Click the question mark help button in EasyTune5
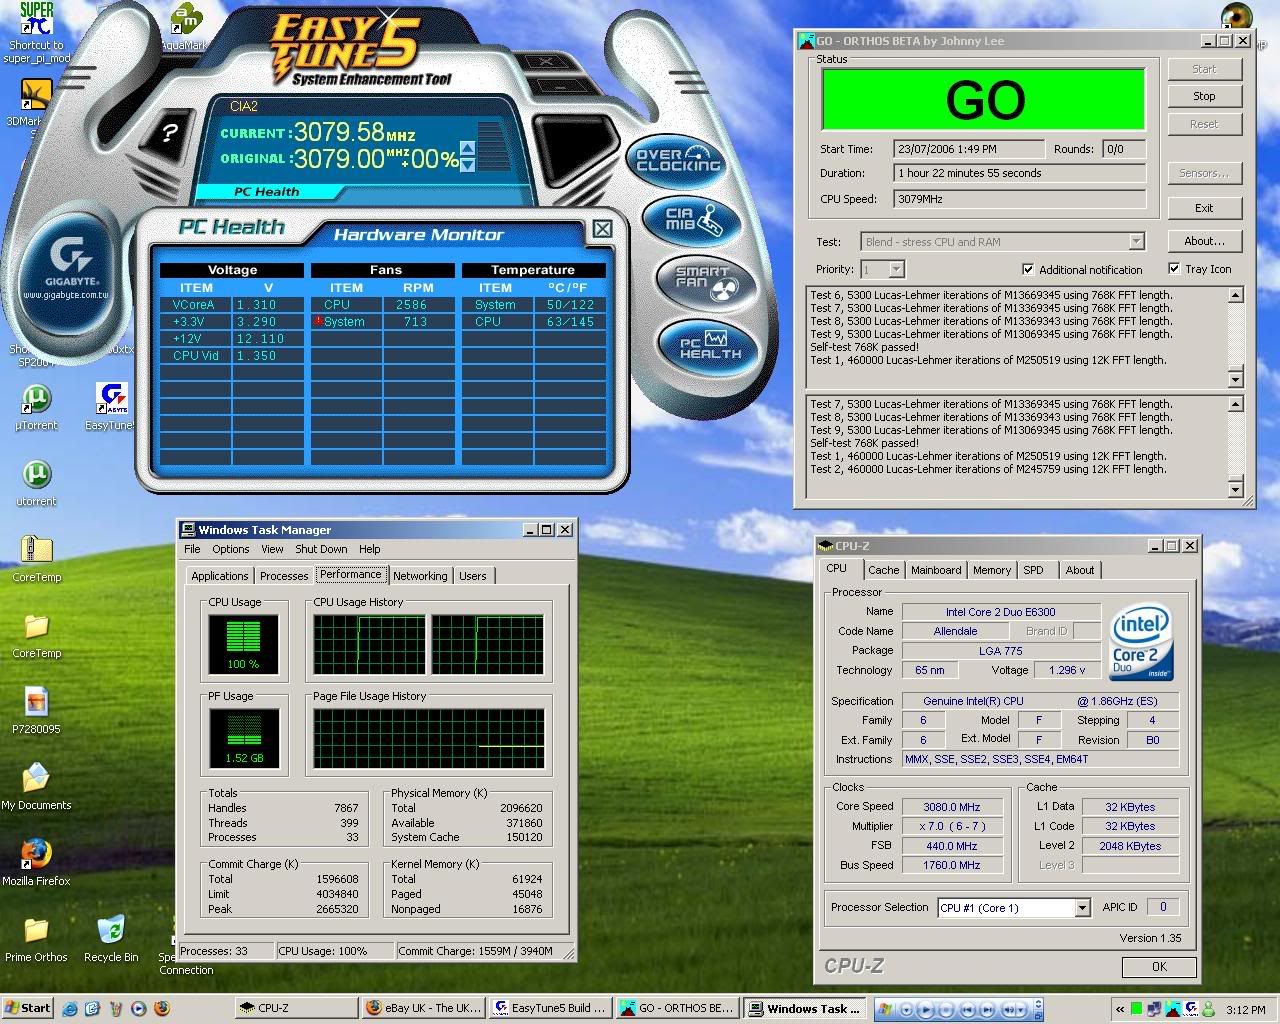Image resolution: width=1280 pixels, height=1024 pixels. coord(170,132)
